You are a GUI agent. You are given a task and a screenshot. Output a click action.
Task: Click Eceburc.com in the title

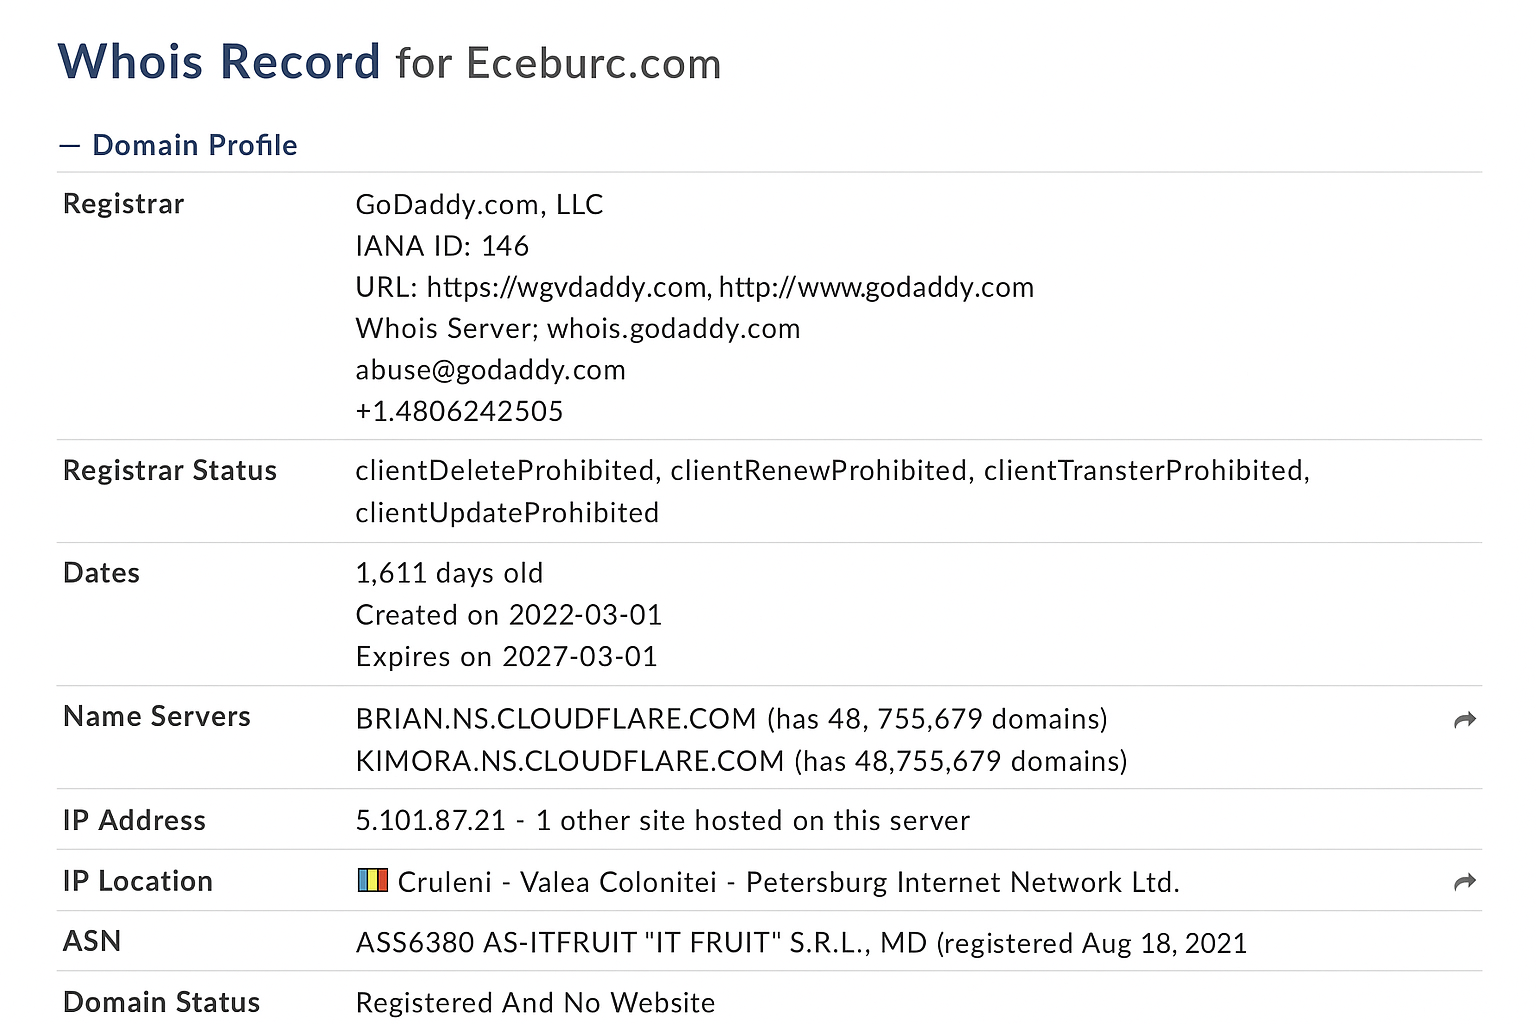pyautogui.click(x=593, y=64)
